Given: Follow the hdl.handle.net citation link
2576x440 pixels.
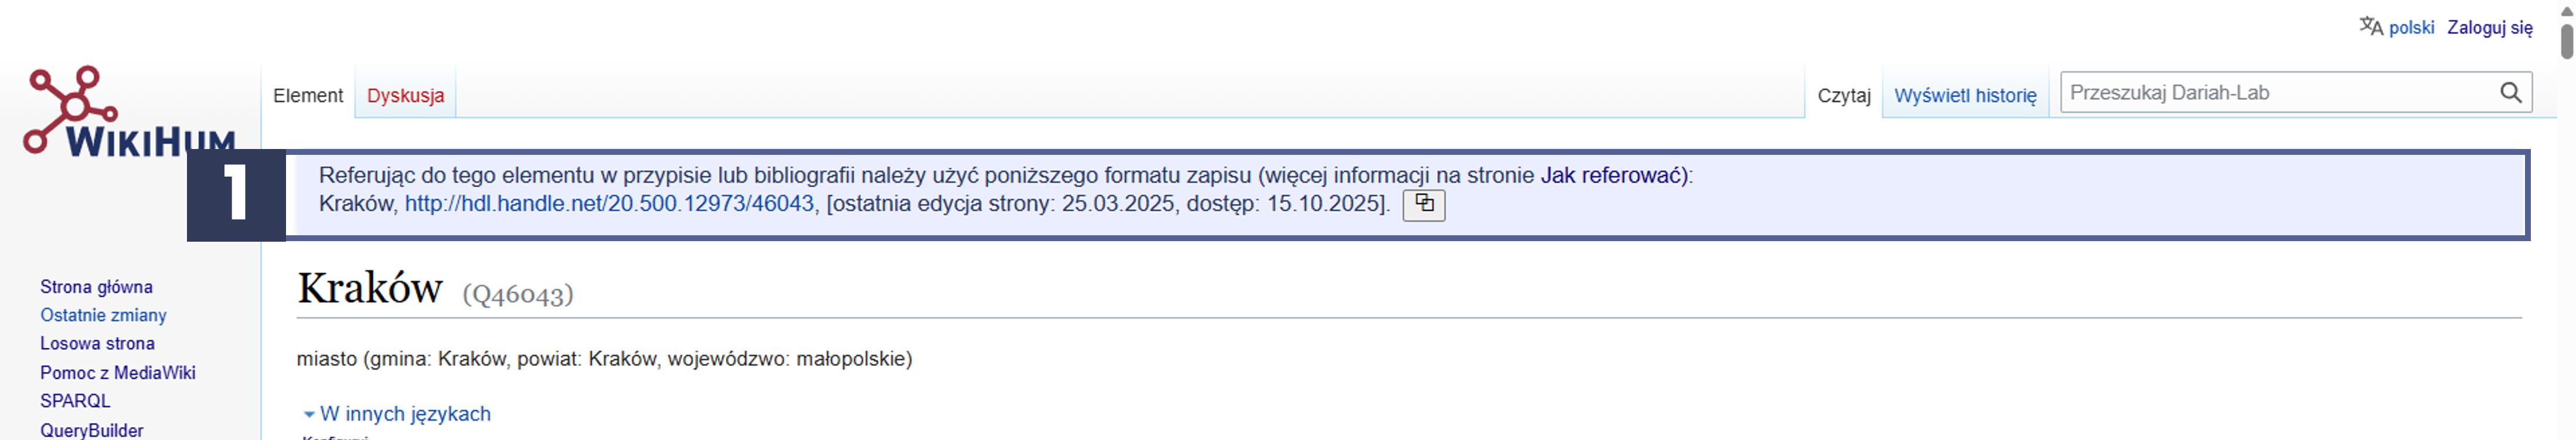Looking at the screenshot, I should [609, 204].
